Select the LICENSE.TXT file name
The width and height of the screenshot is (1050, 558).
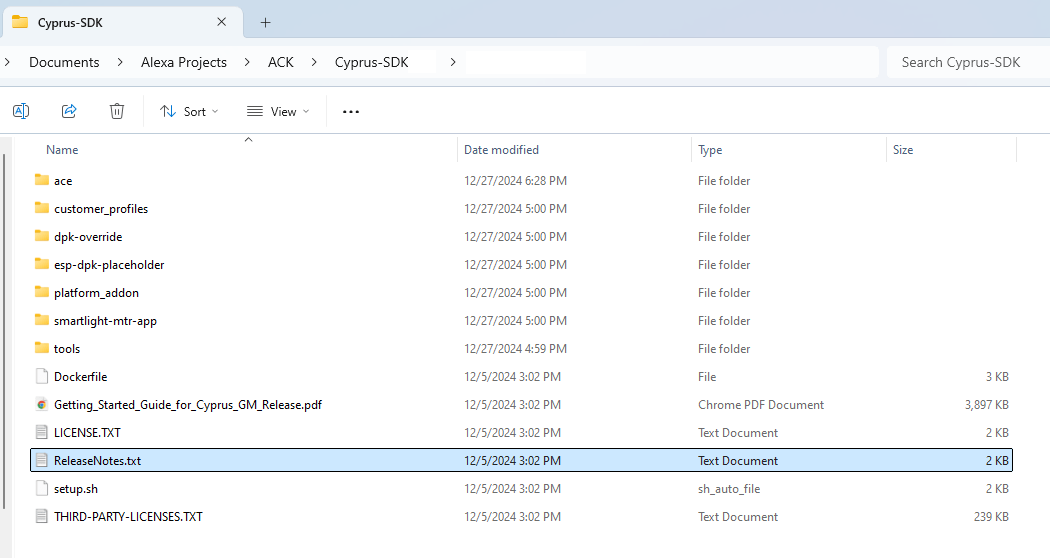(x=87, y=433)
